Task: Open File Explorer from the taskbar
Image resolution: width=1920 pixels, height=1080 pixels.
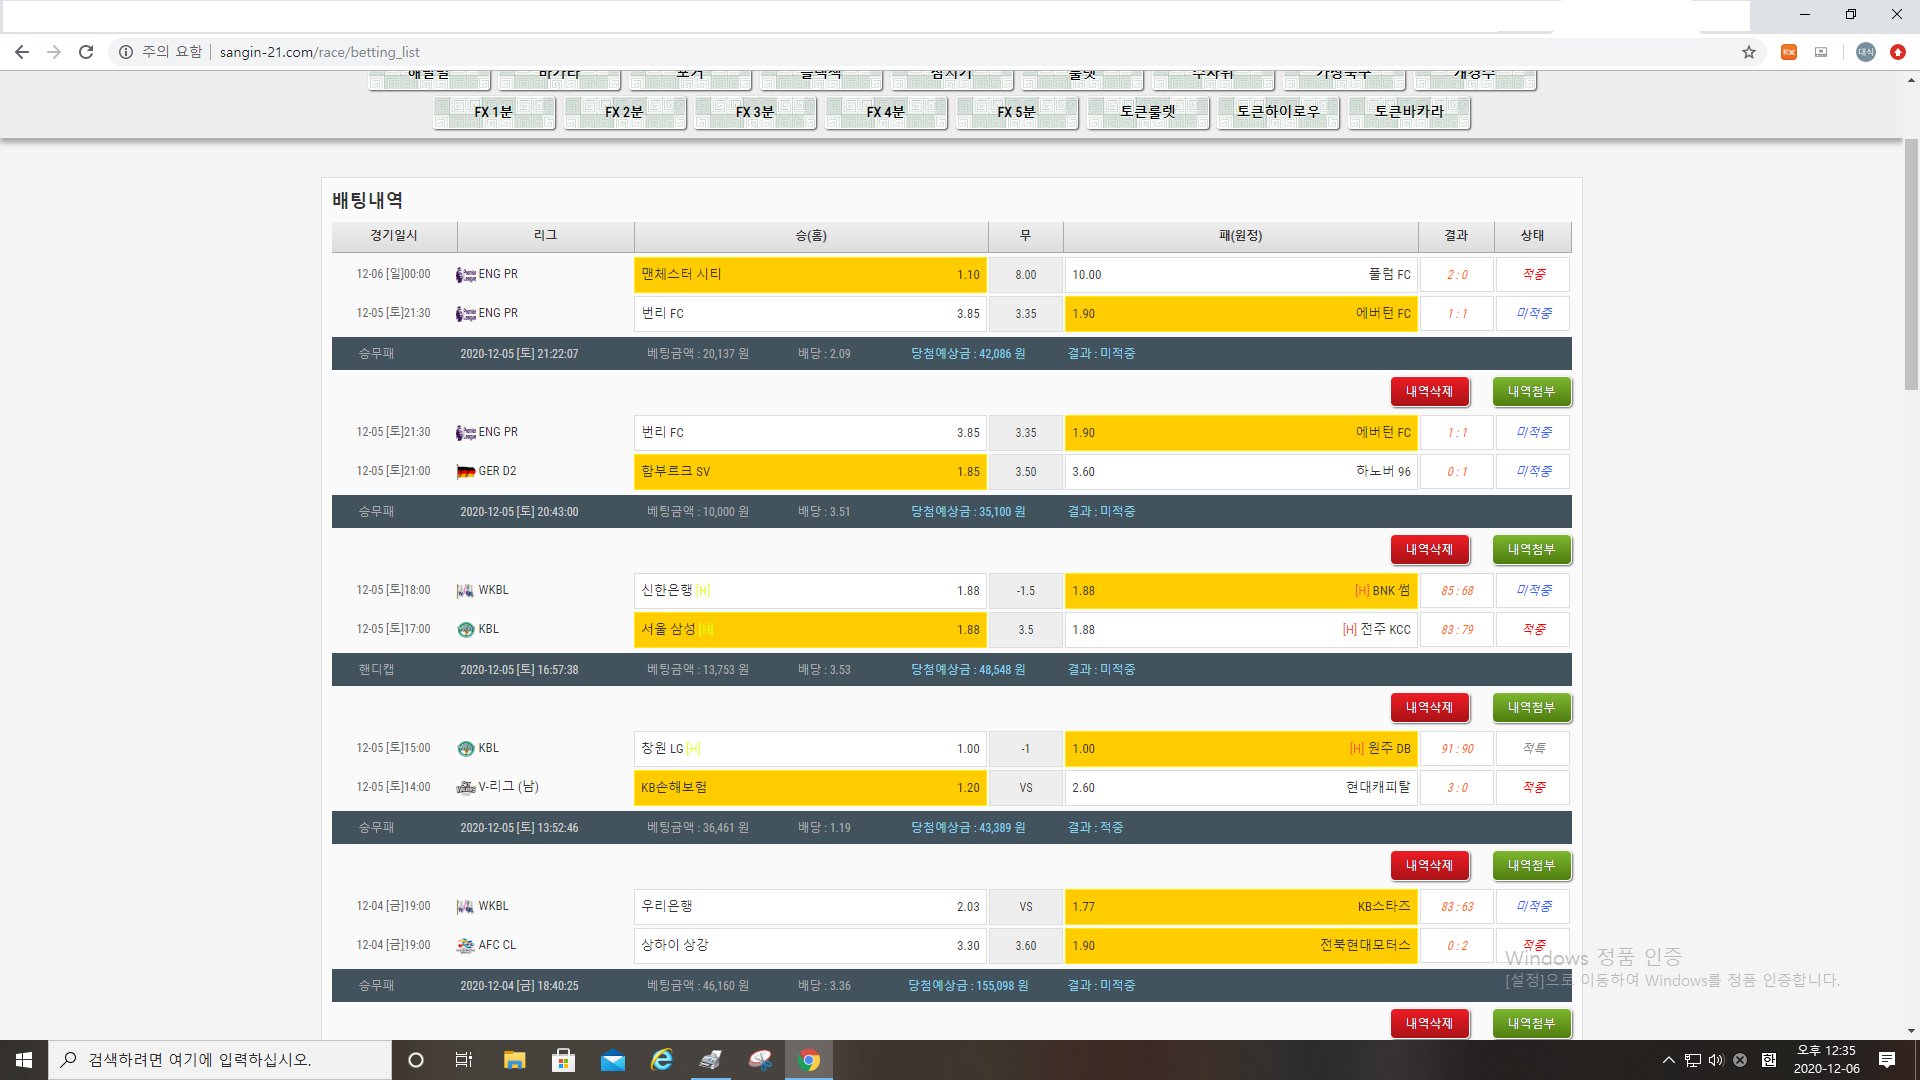Action: [x=514, y=1060]
